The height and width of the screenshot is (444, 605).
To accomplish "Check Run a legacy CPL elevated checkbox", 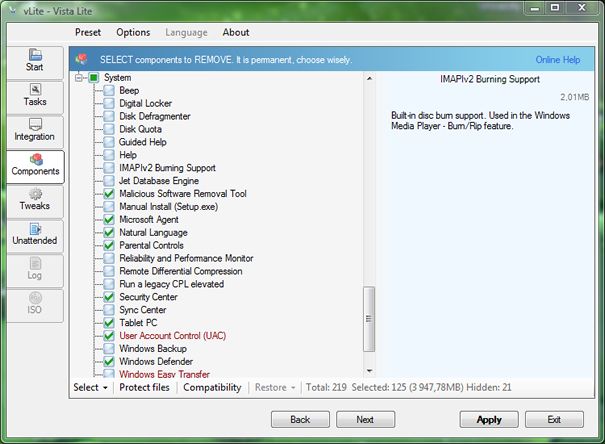I will tap(109, 284).
